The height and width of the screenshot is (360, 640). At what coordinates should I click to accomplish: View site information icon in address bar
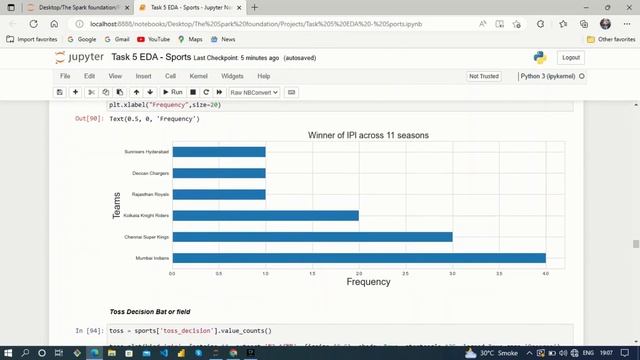coord(80,24)
